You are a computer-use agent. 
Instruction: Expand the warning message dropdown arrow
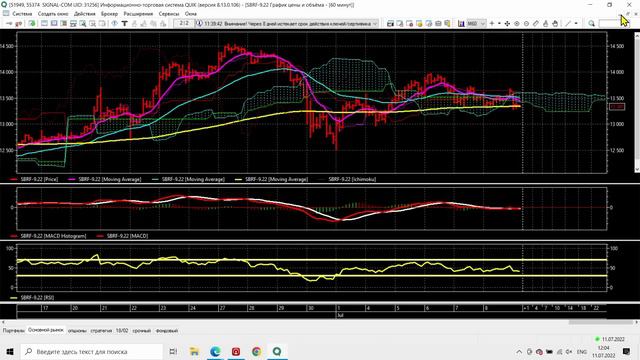[x=375, y=24]
